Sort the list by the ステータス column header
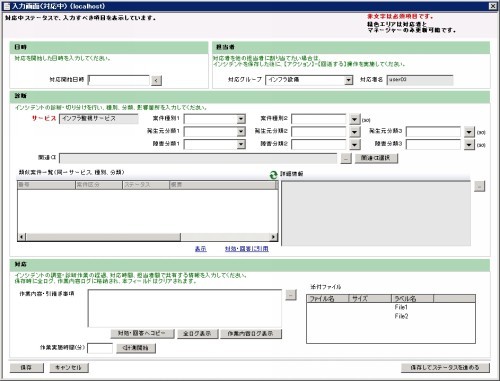This screenshot has height=381, width=500. 146,185
